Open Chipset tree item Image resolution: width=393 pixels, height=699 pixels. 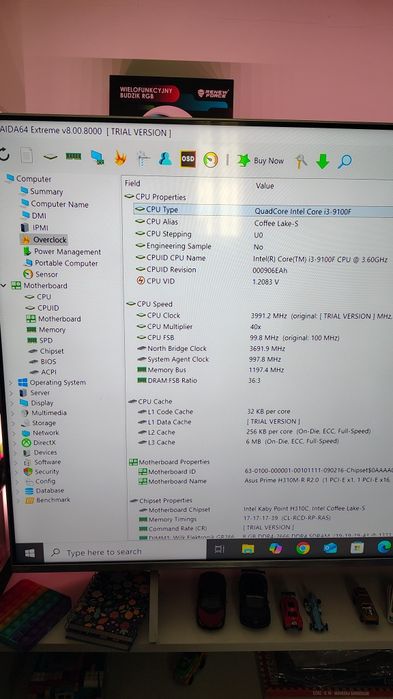coord(46,351)
